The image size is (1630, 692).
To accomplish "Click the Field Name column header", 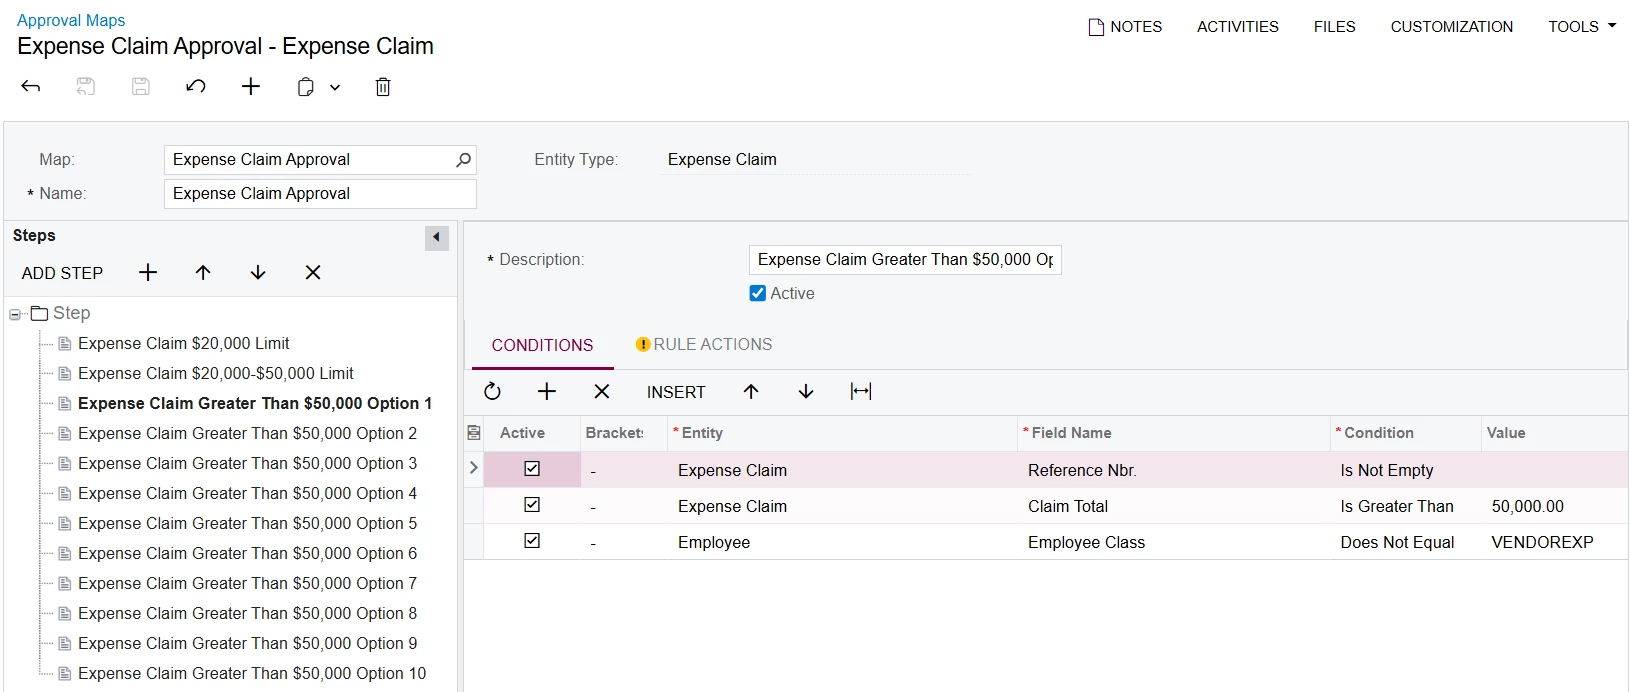I will click(1174, 433).
